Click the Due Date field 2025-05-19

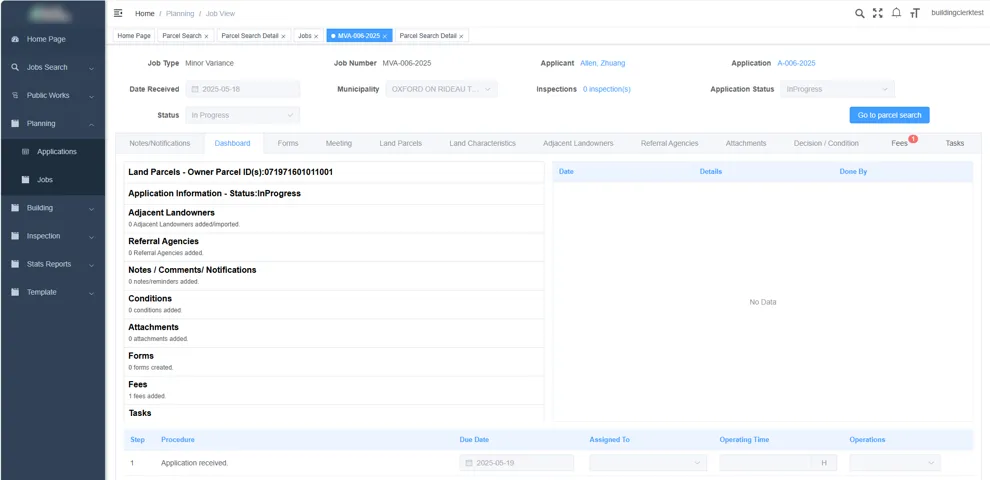[x=516, y=463]
